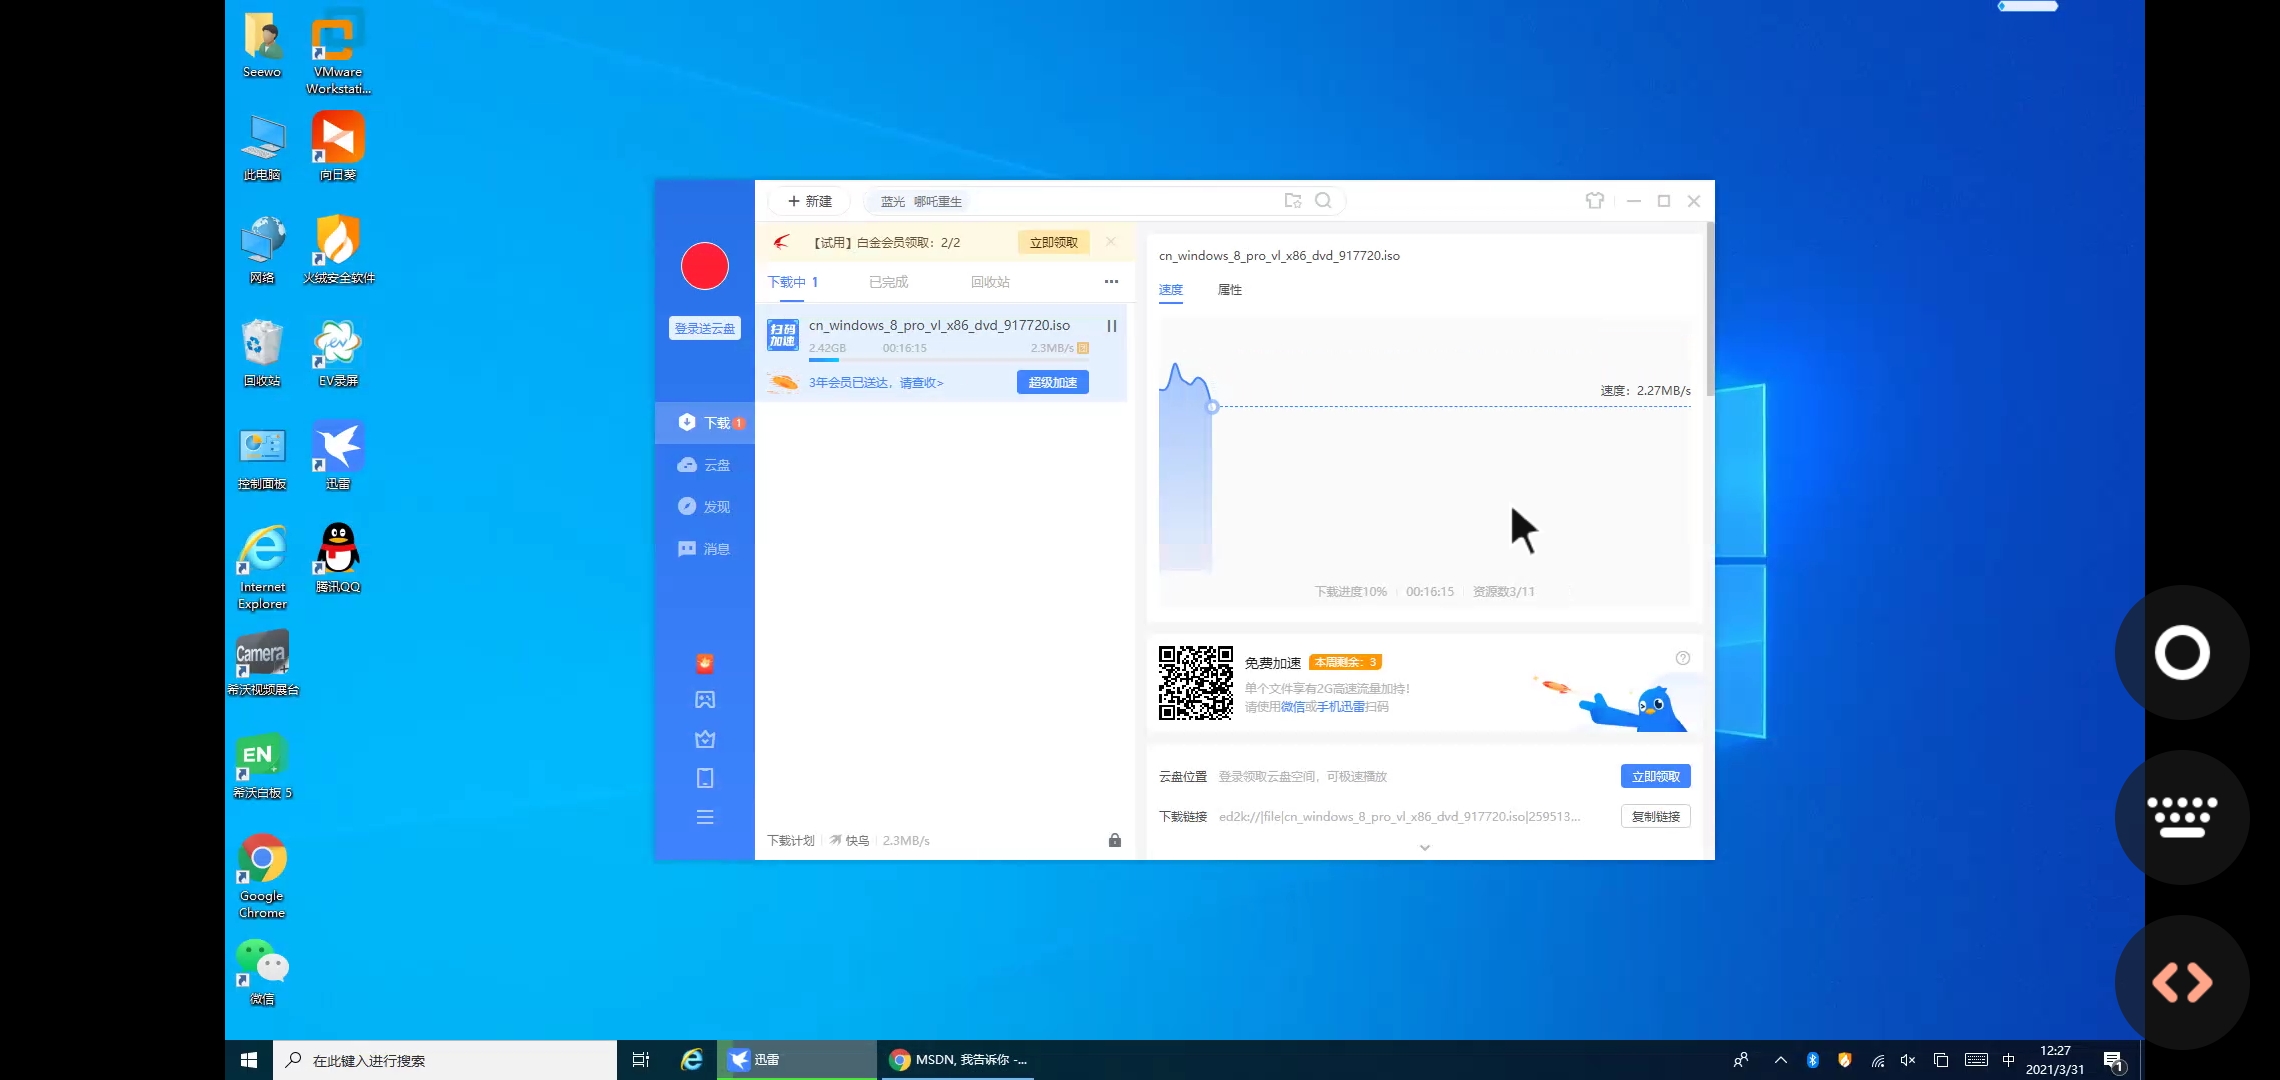Open Internet Explorer from taskbar
2280x1080 pixels.
pos(691,1060)
